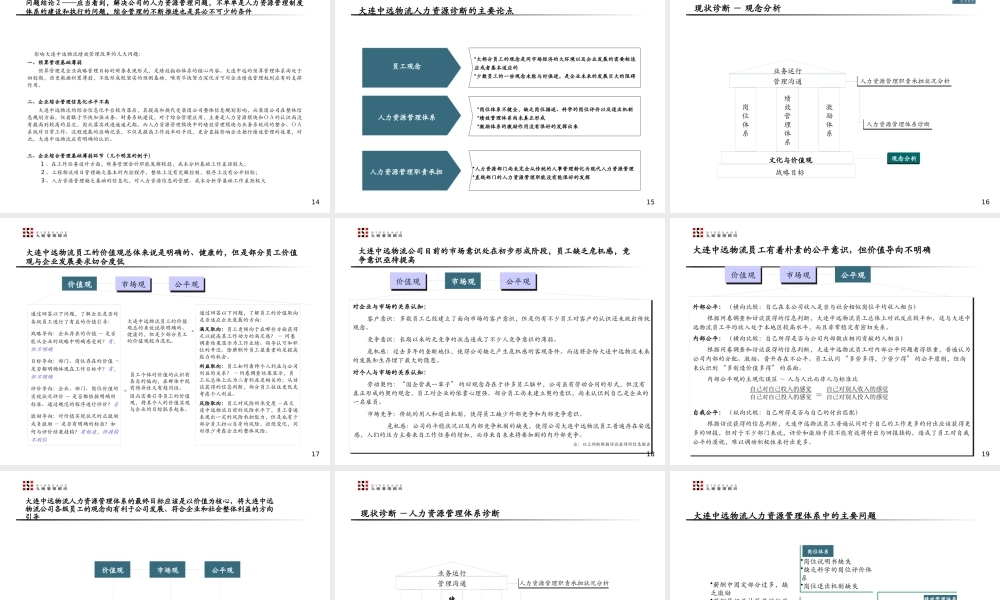Click the 岗位体系 pillar on slide 16
This screenshot has width=1000, height=600.
(746, 120)
